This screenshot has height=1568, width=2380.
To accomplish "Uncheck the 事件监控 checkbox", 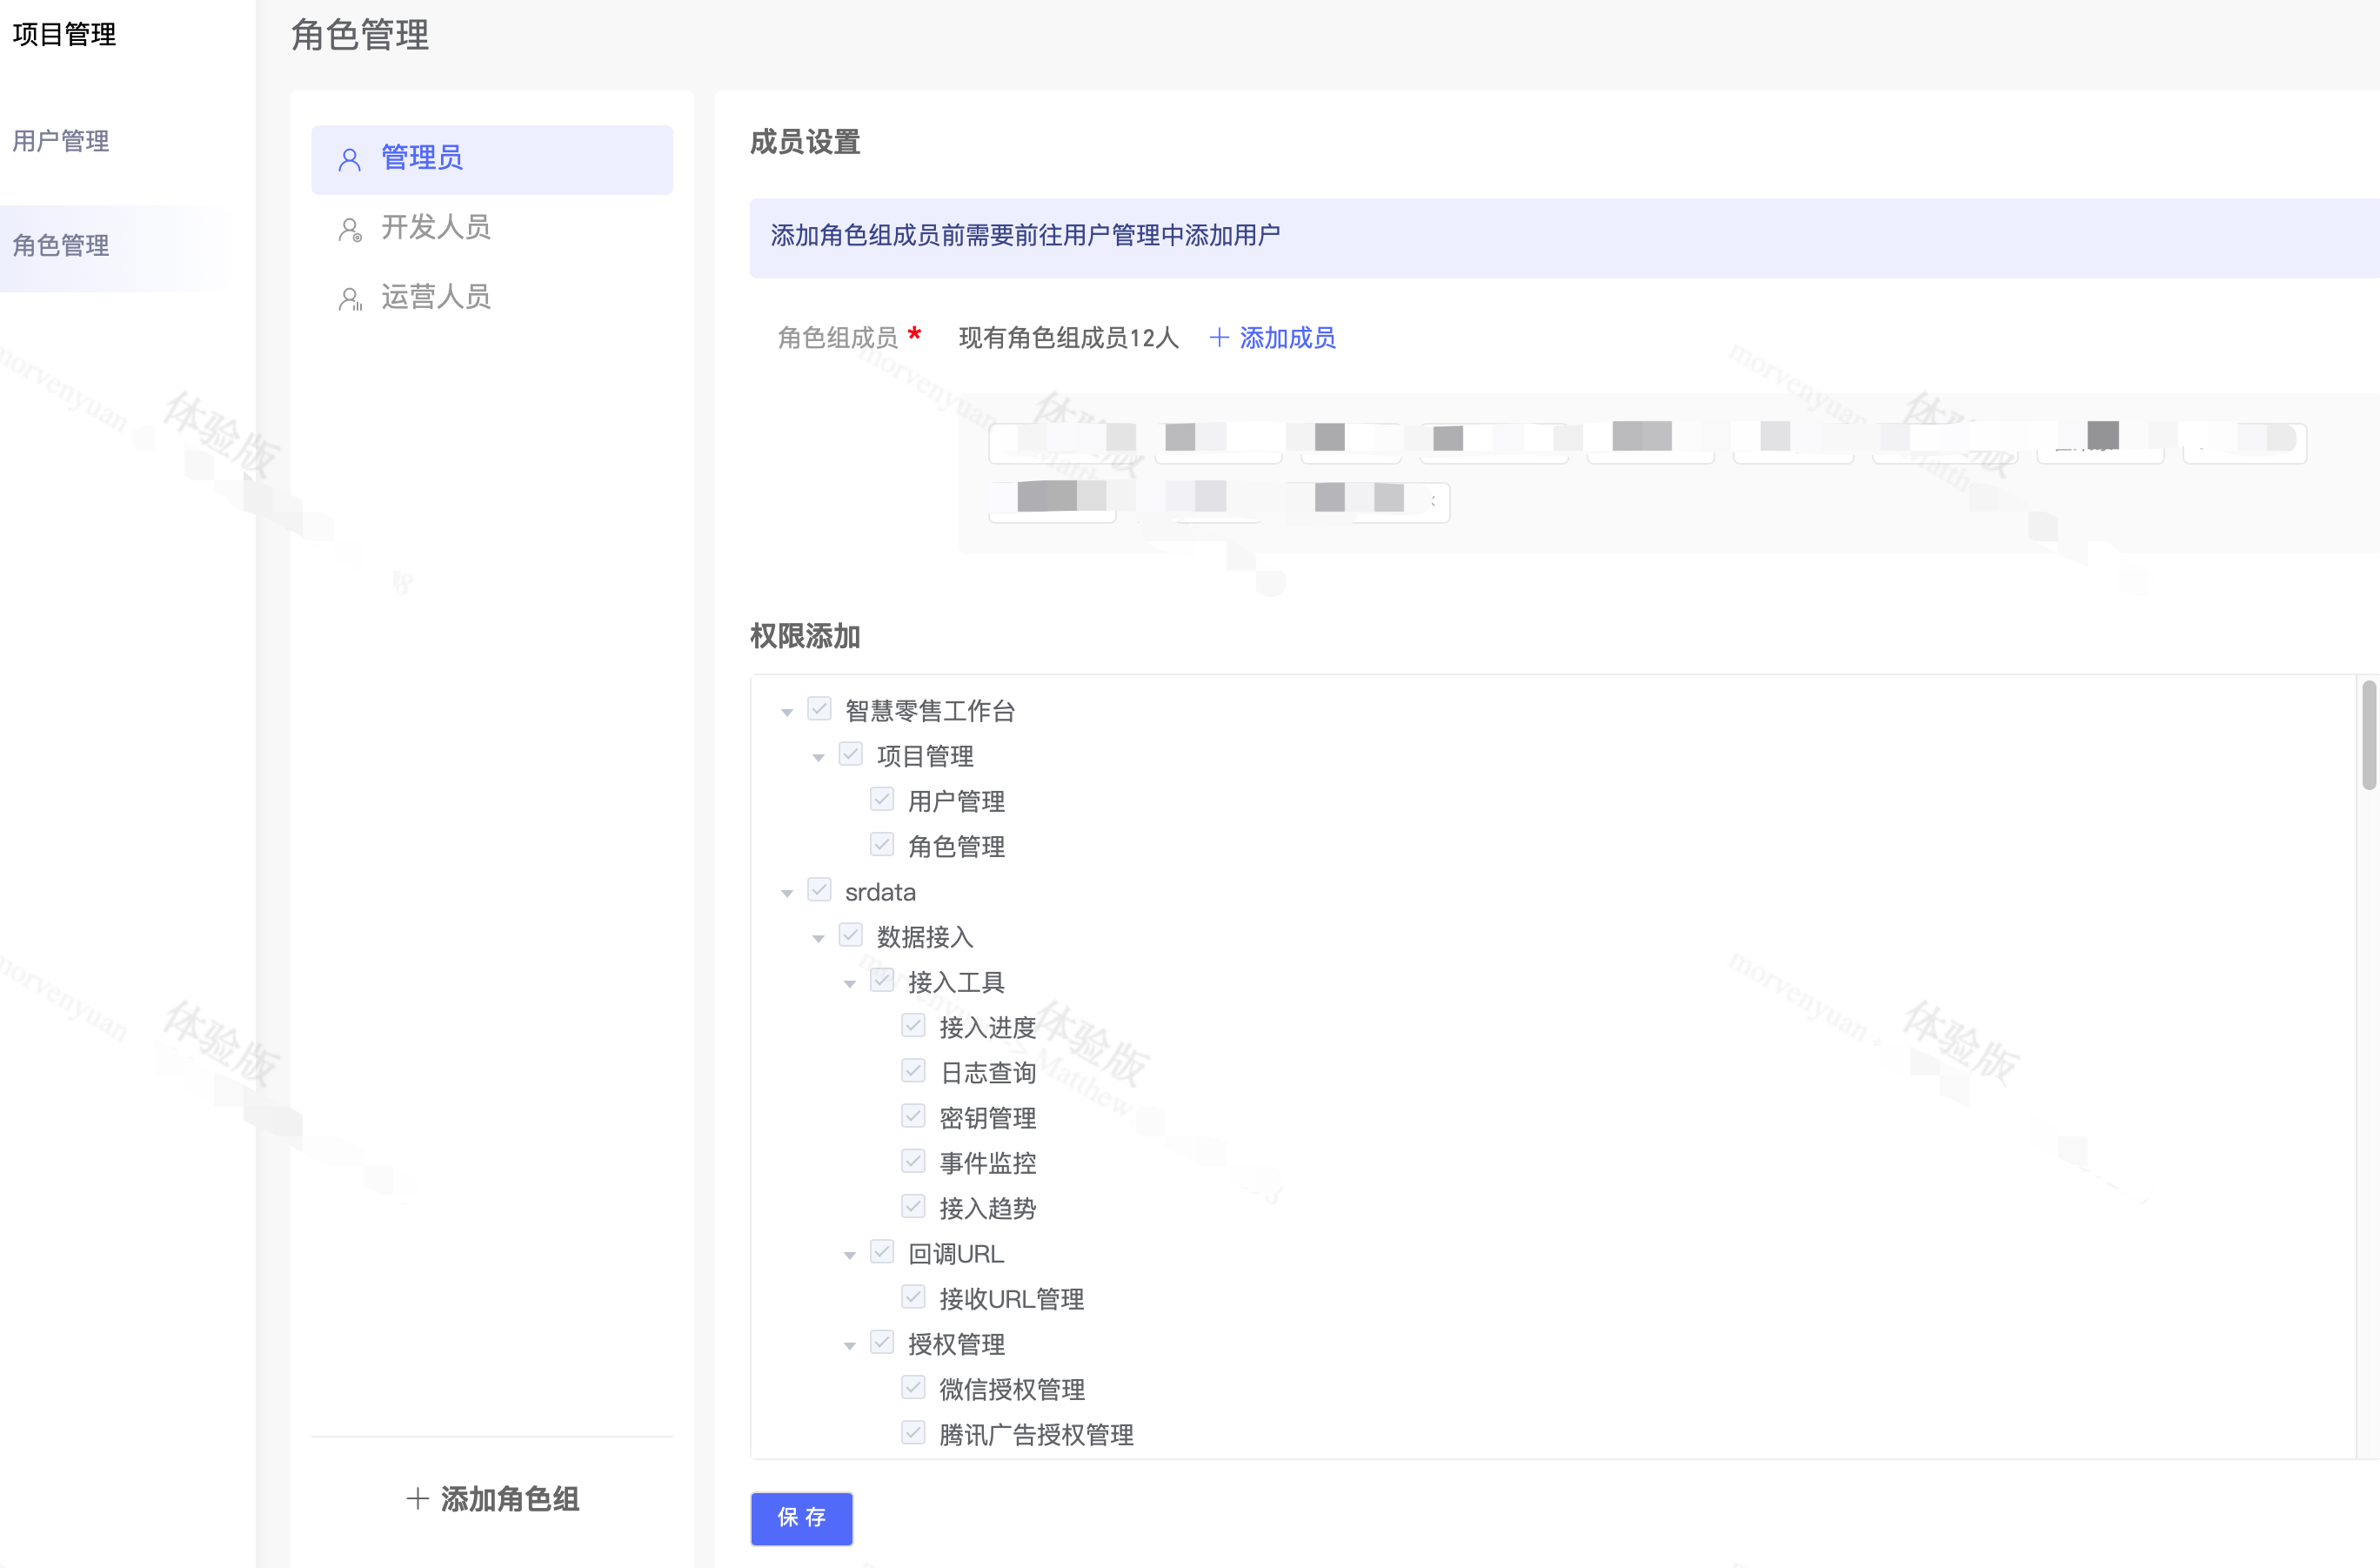I will pos(913,1161).
